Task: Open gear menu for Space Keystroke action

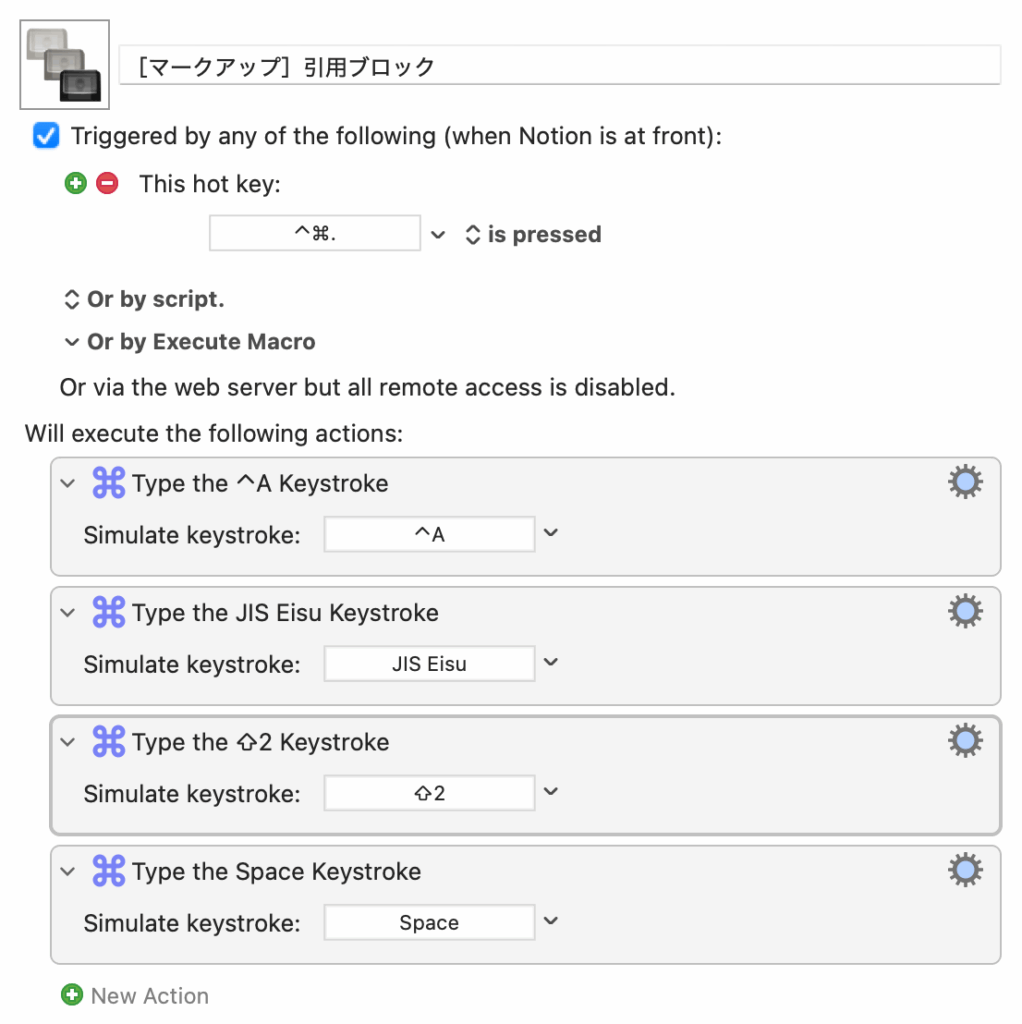Action: click(x=964, y=870)
